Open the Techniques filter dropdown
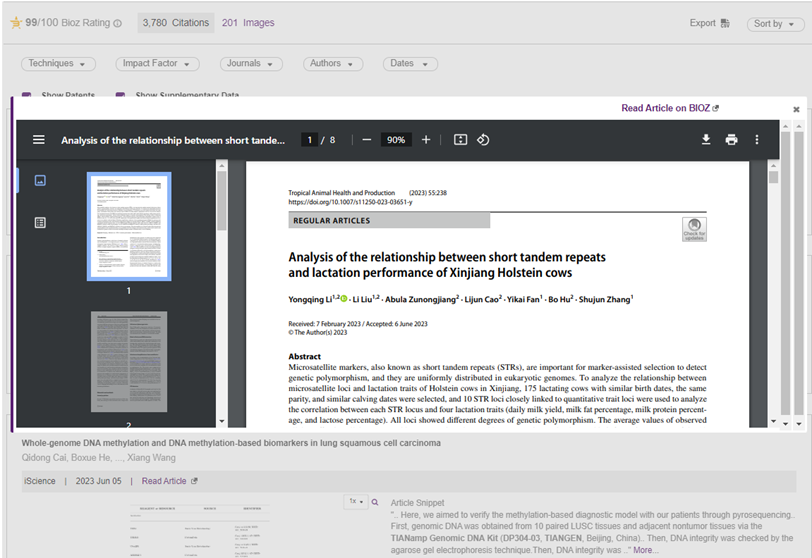The image size is (812, 558). pos(59,64)
